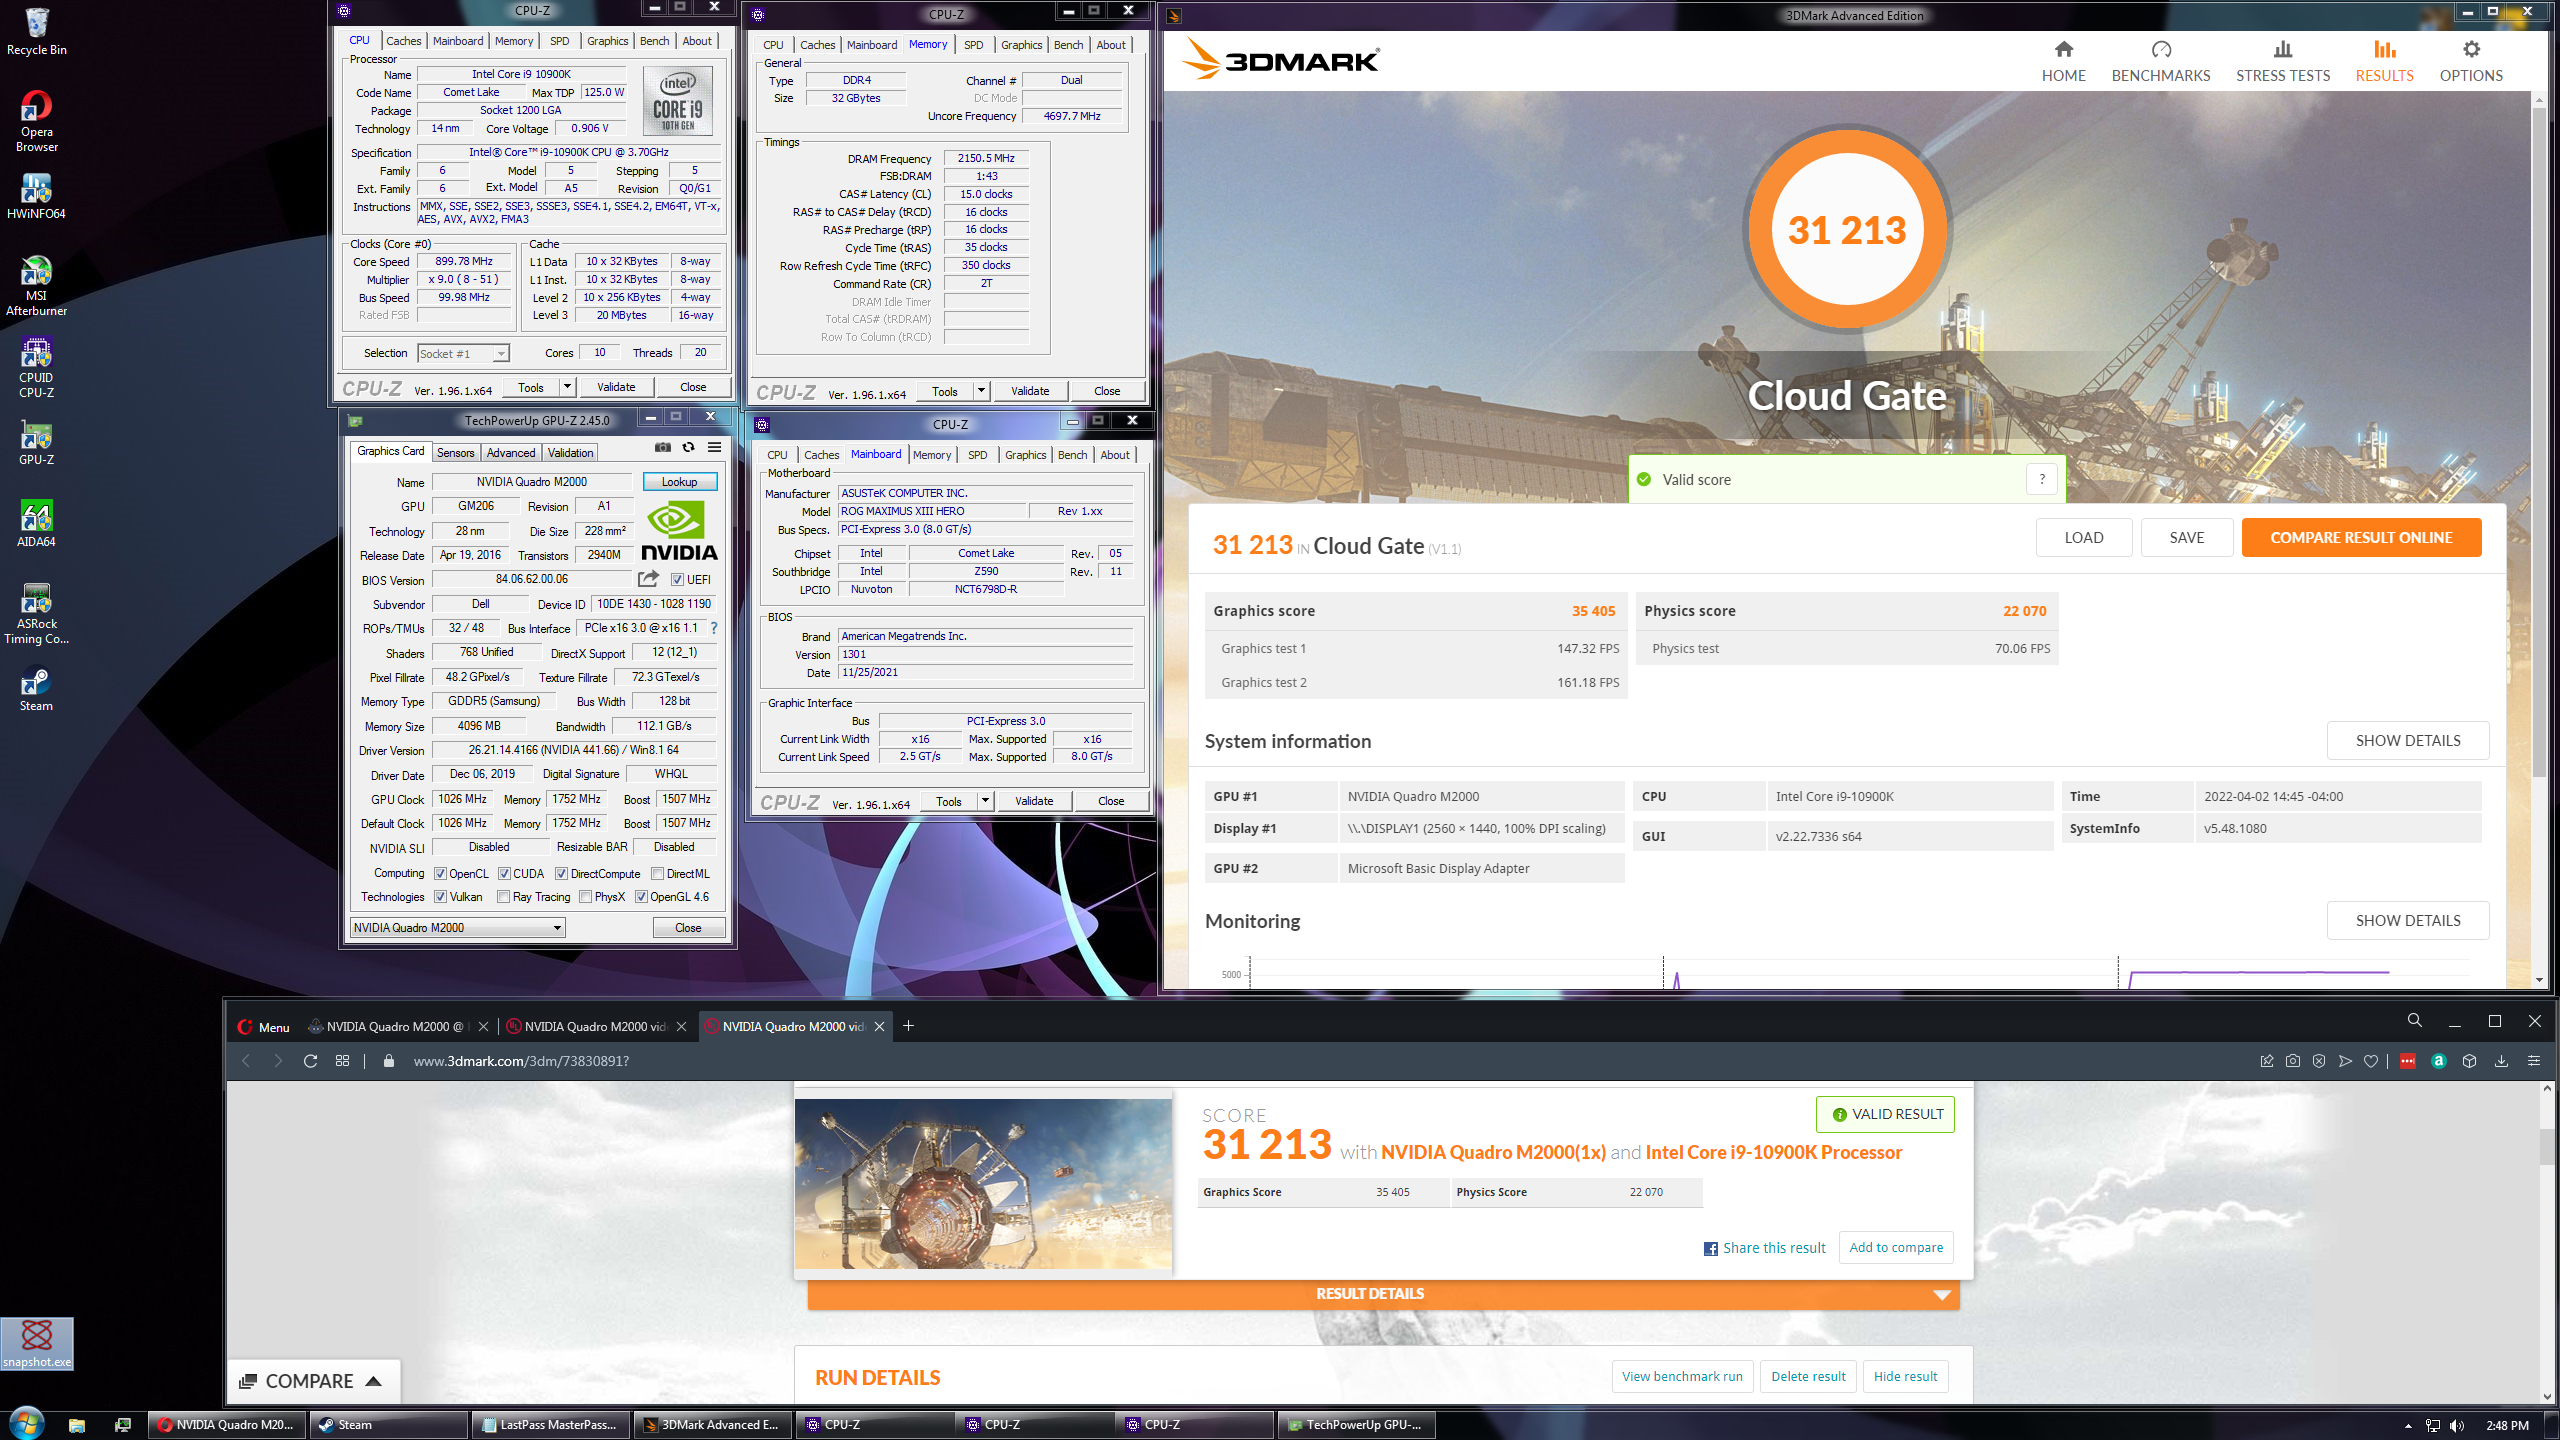Show hidden system tray icons arrow
Screen dimensions: 2560x1440
[x=2407, y=1426]
